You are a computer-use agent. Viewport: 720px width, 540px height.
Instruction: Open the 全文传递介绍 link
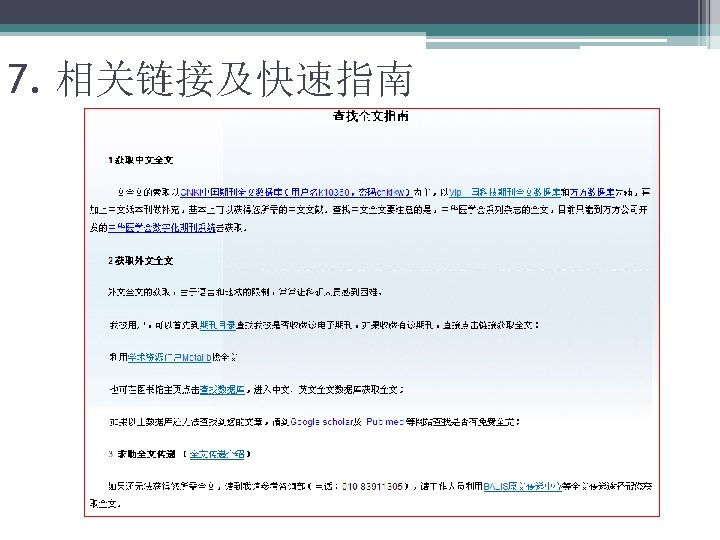(217, 454)
